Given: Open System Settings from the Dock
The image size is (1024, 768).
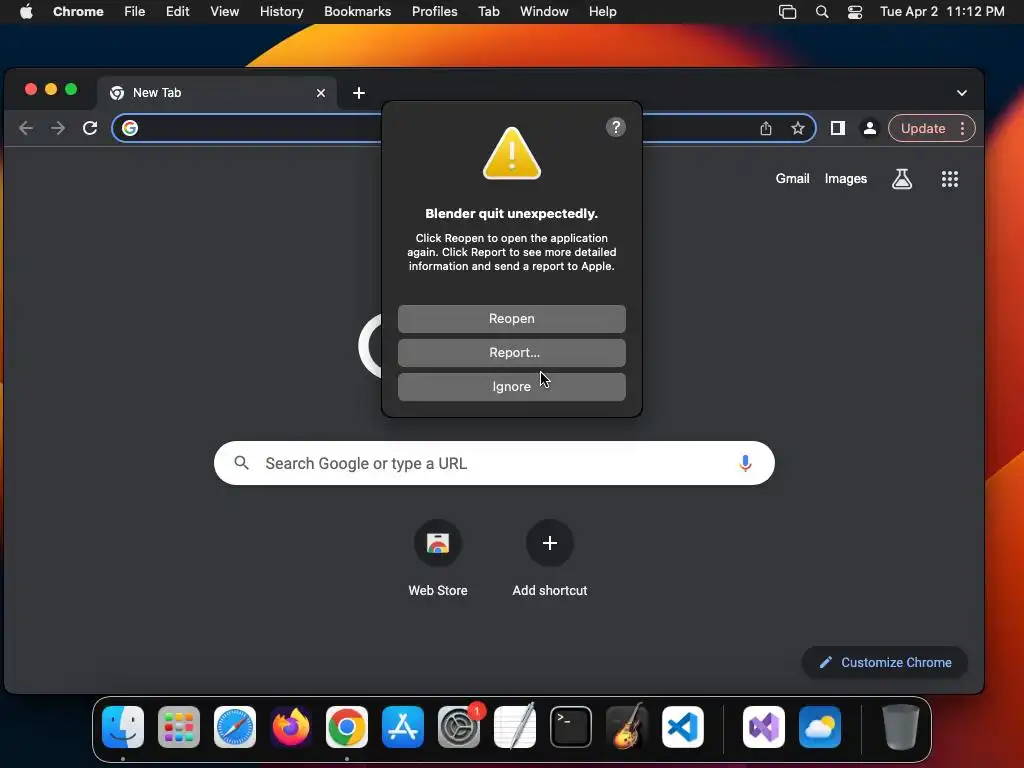Looking at the screenshot, I should (x=458, y=727).
